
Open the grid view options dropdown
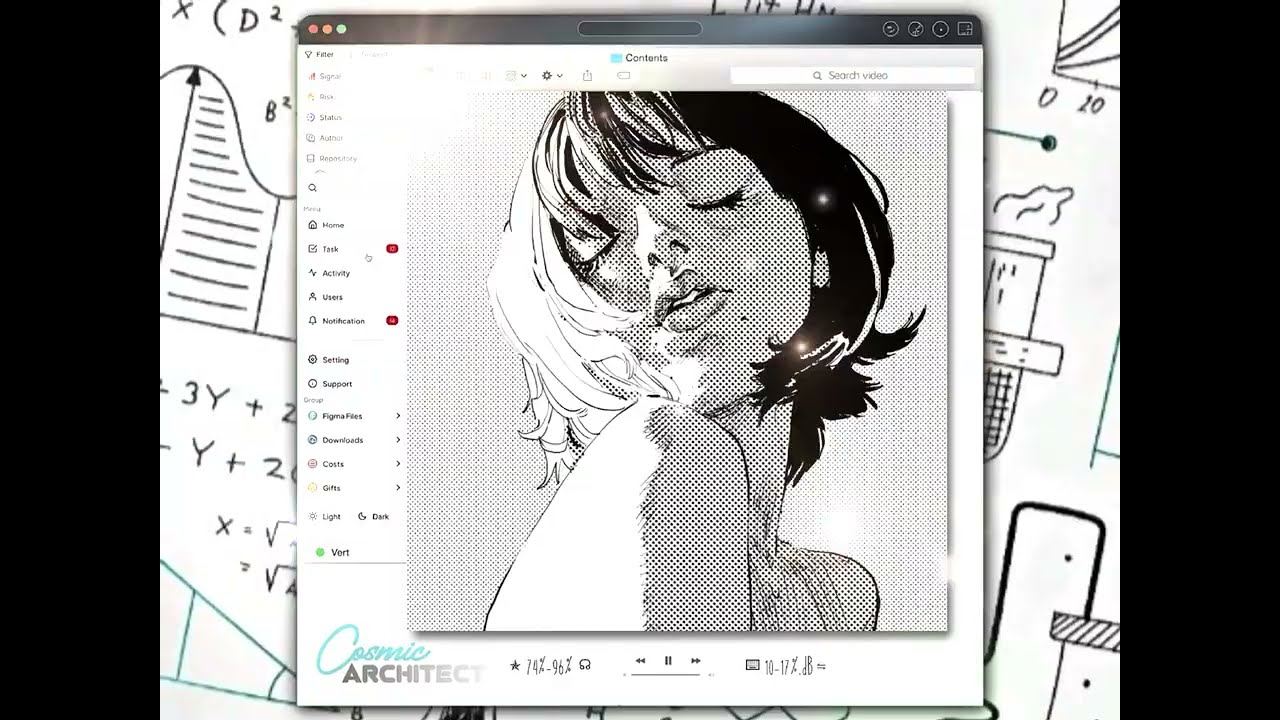(x=517, y=76)
